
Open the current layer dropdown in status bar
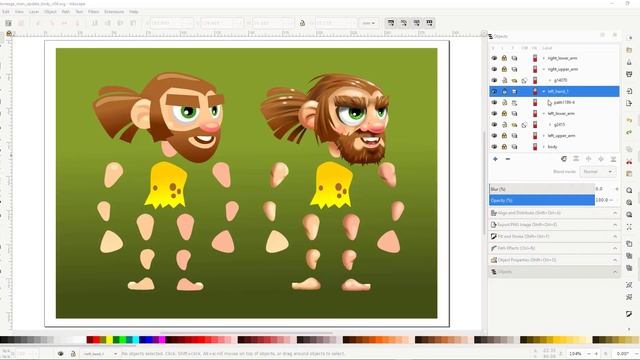[x=100, y=354]
